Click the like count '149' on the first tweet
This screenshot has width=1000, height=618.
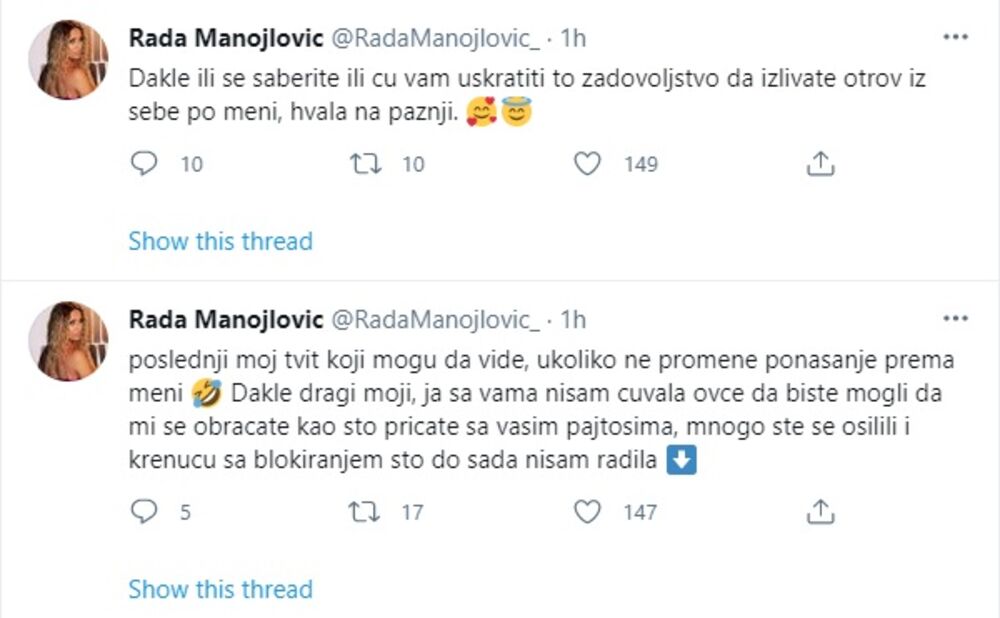click(x=640, y=163)
